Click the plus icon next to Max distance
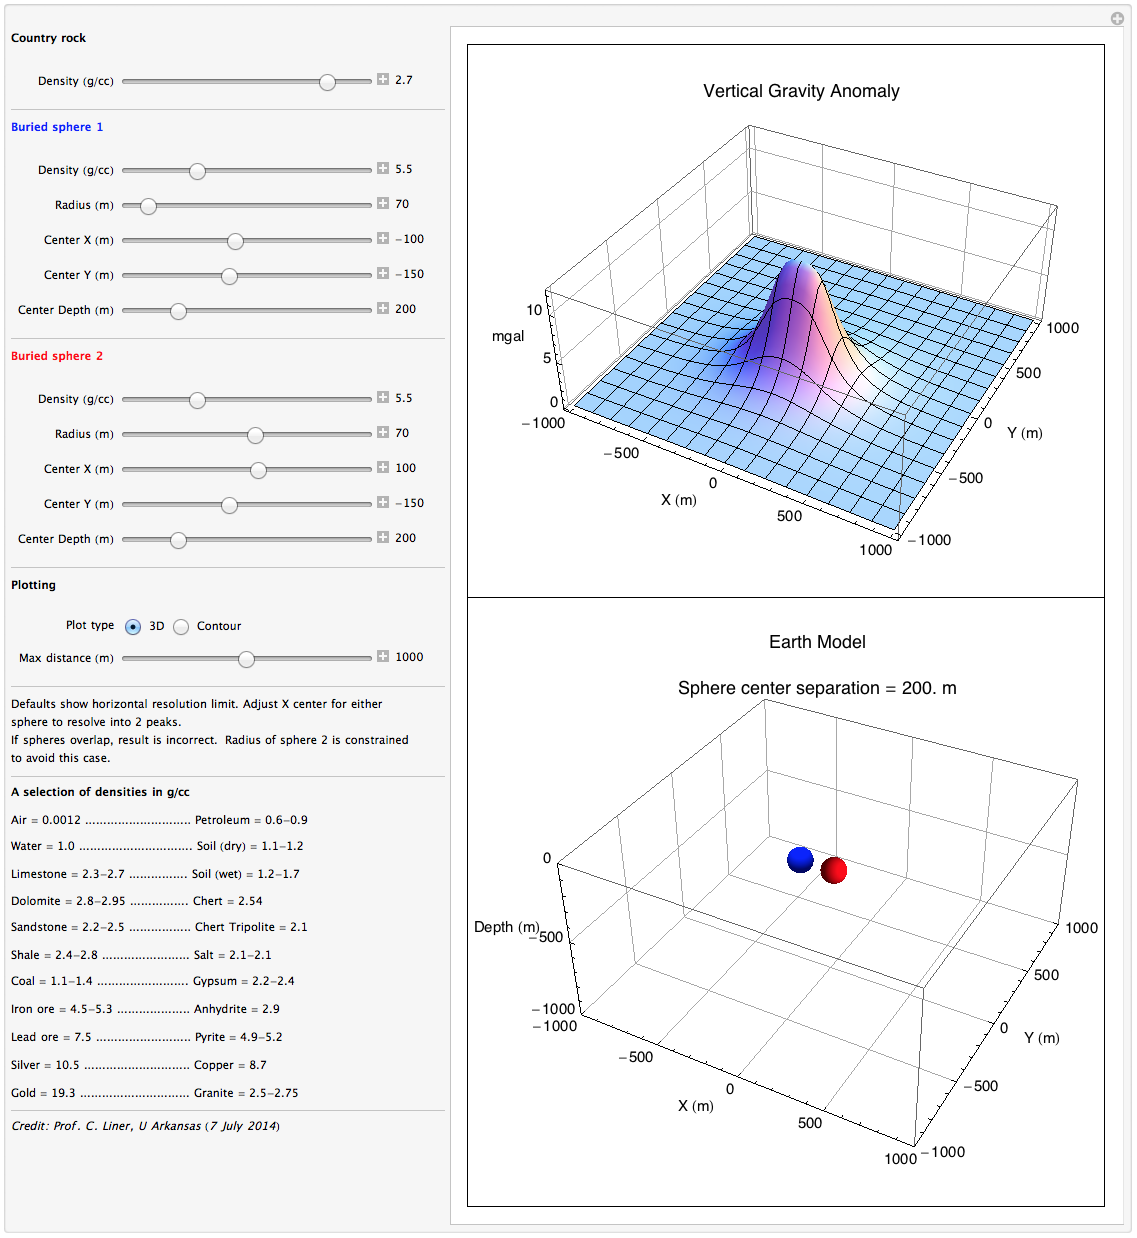Image resolution: width=1137 pixels, height=1238 pixels. click(x=382, y=657)
